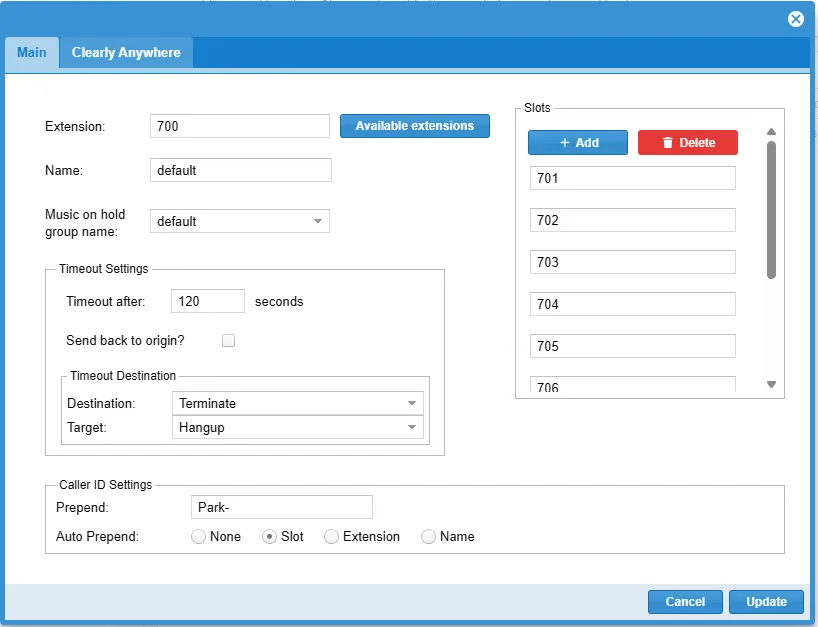The height and width of the screenshot is (627, 818).
Task: Click the Timeout Settings group label
Action: click(104, 269)
